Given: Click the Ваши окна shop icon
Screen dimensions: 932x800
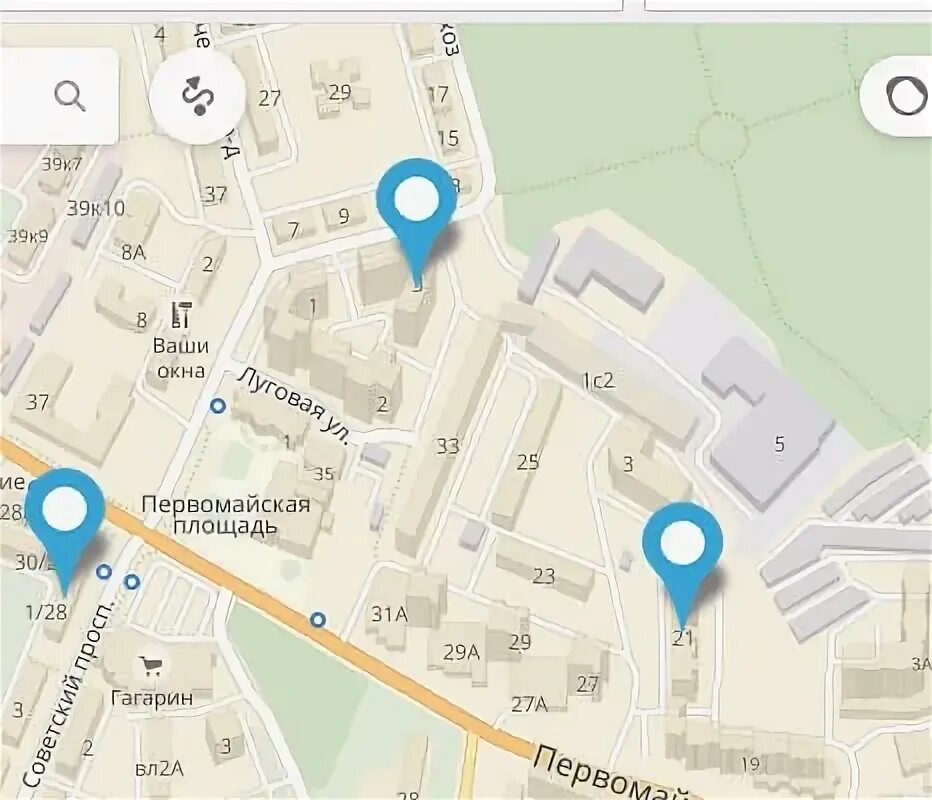Looking at the screenshot, I should (181, 314).
